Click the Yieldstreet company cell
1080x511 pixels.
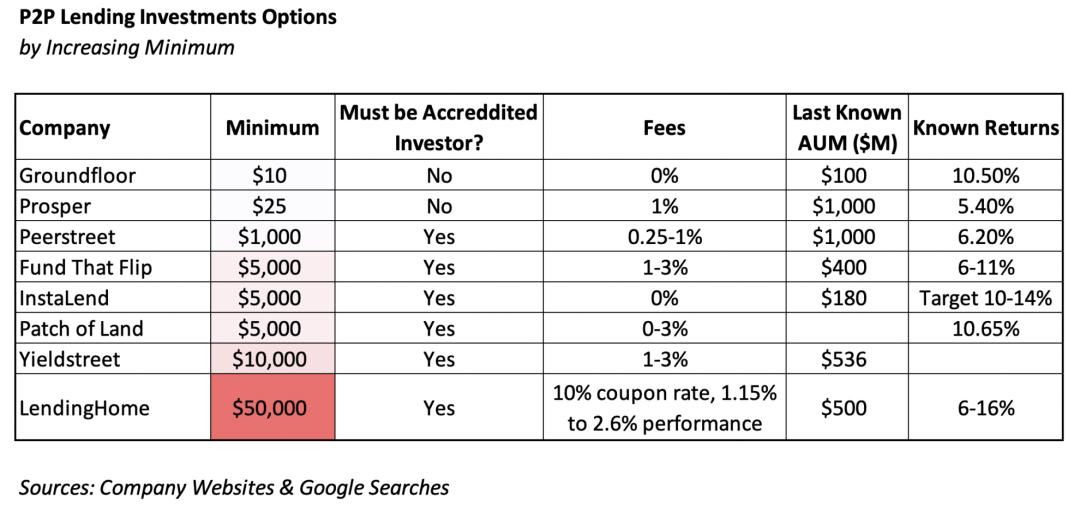(x=70, y=358)
